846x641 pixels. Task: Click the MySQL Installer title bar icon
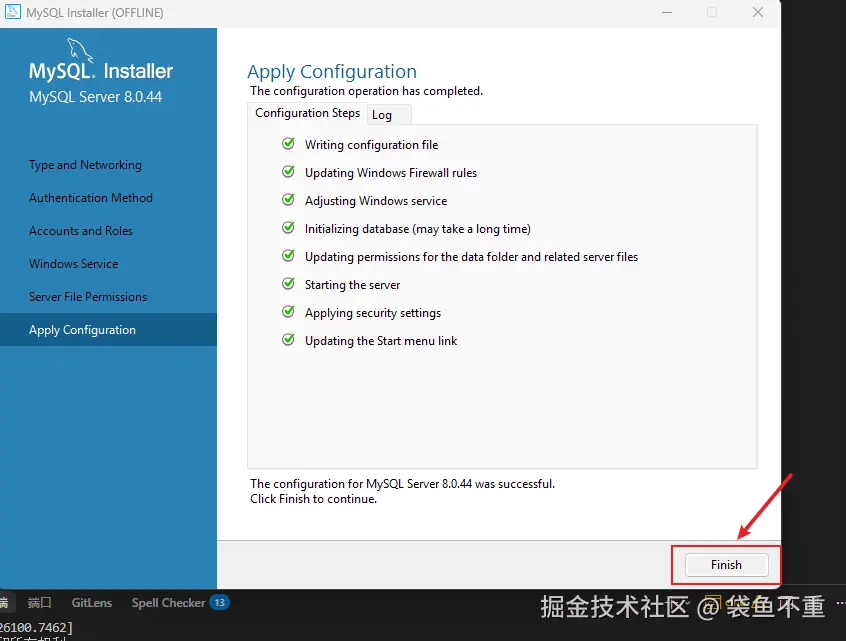[12, 12]
